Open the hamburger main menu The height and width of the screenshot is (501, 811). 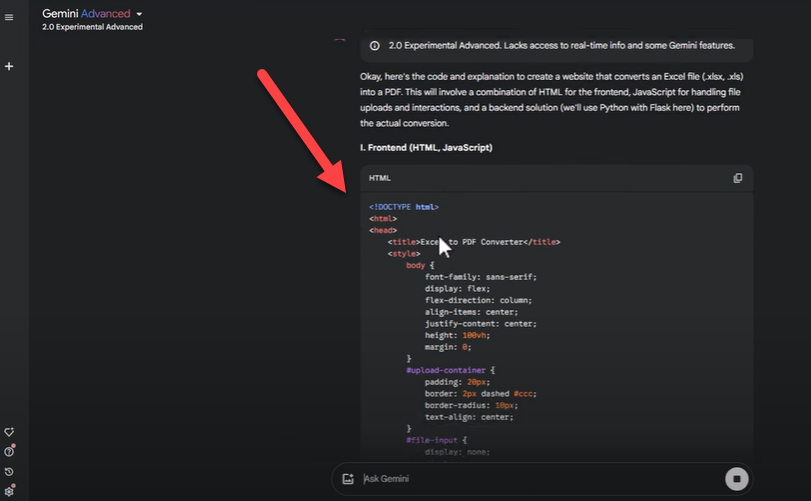coord(9,17)
